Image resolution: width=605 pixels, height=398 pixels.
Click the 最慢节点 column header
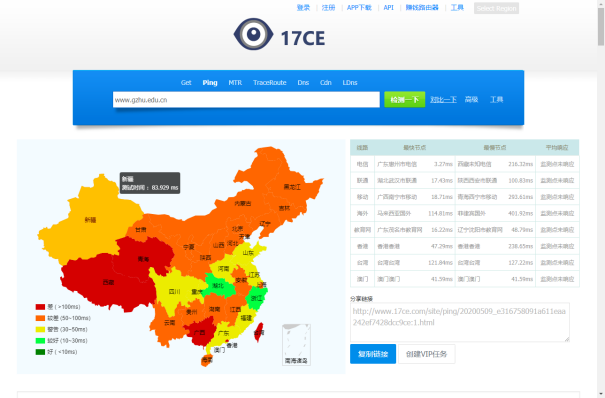click(495, 147)
